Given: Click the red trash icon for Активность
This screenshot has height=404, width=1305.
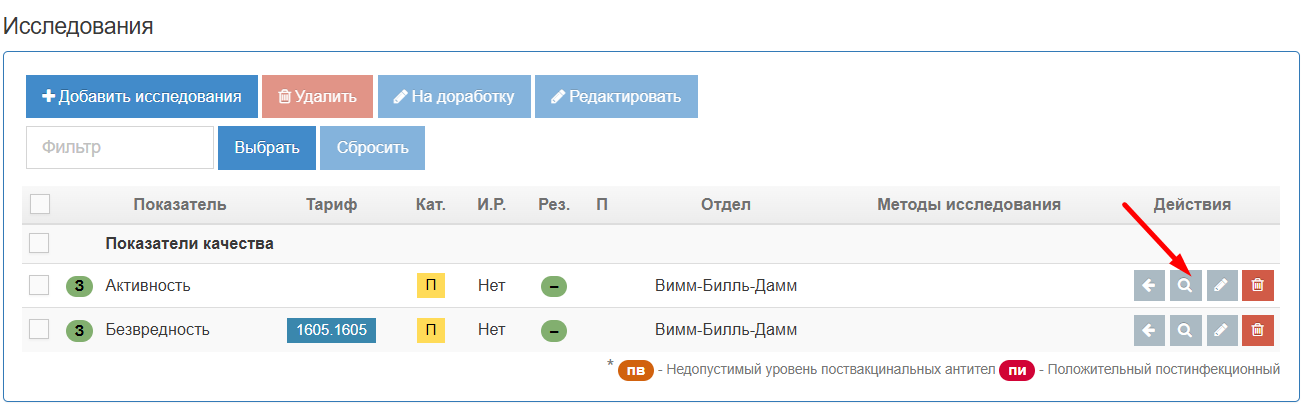Looking at the screenshot, I should [1258, 286].
